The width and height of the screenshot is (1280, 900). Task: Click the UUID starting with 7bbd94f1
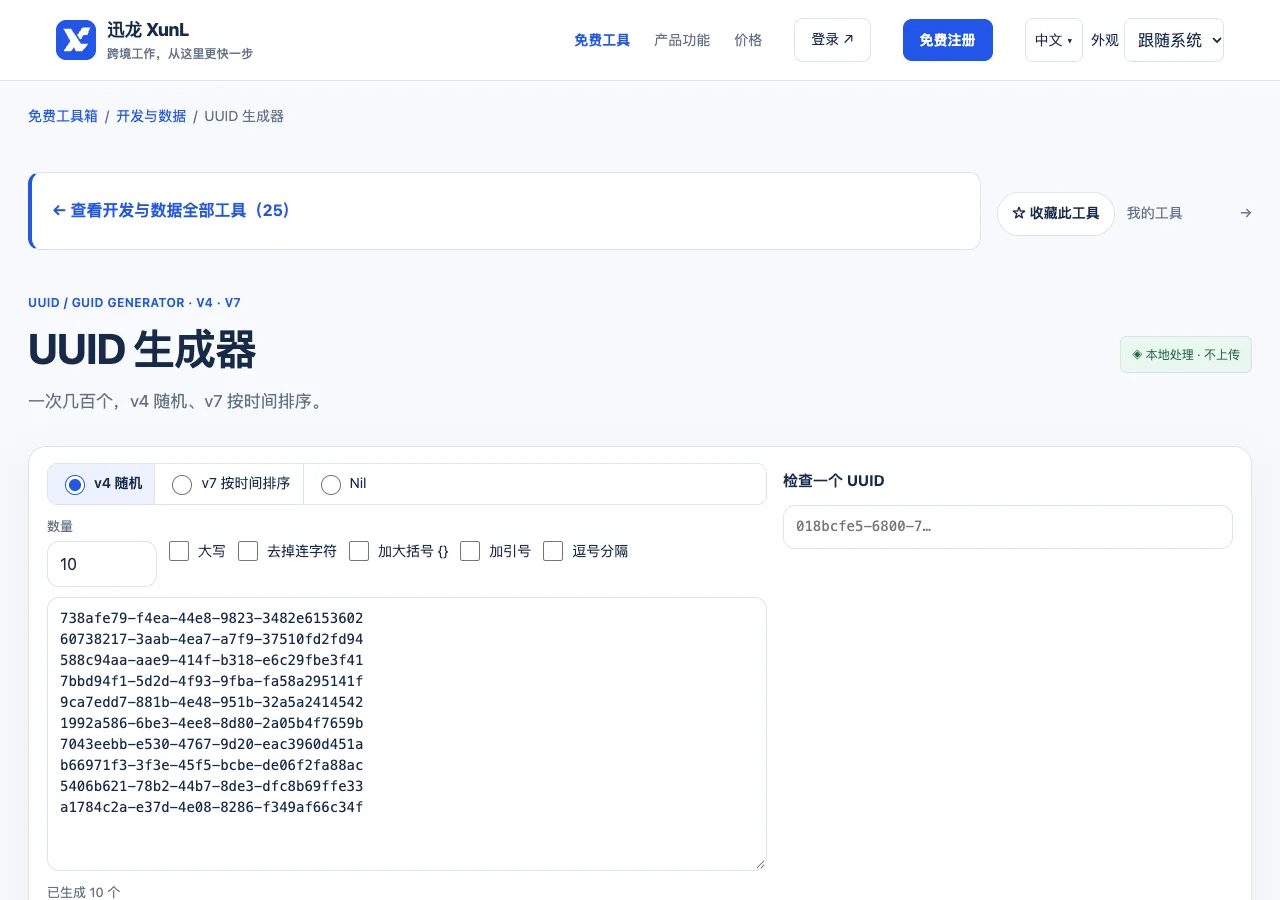click(x=212, y=681)
